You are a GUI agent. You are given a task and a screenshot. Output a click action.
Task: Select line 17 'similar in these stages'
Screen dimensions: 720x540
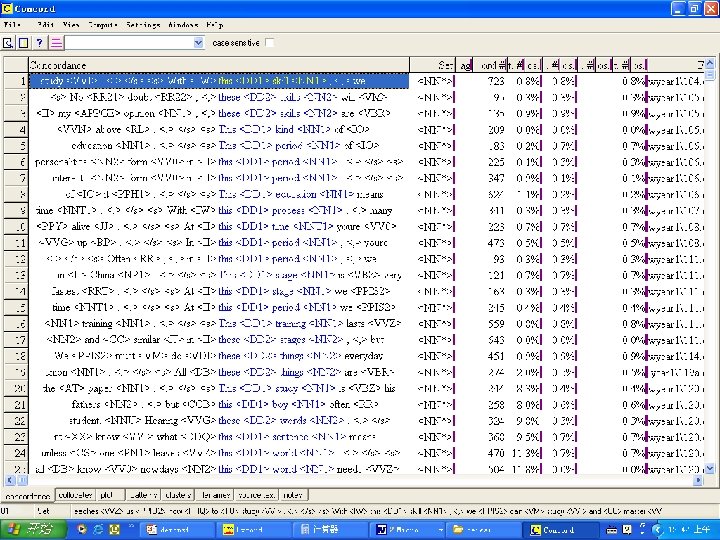[x=219, y=339]
